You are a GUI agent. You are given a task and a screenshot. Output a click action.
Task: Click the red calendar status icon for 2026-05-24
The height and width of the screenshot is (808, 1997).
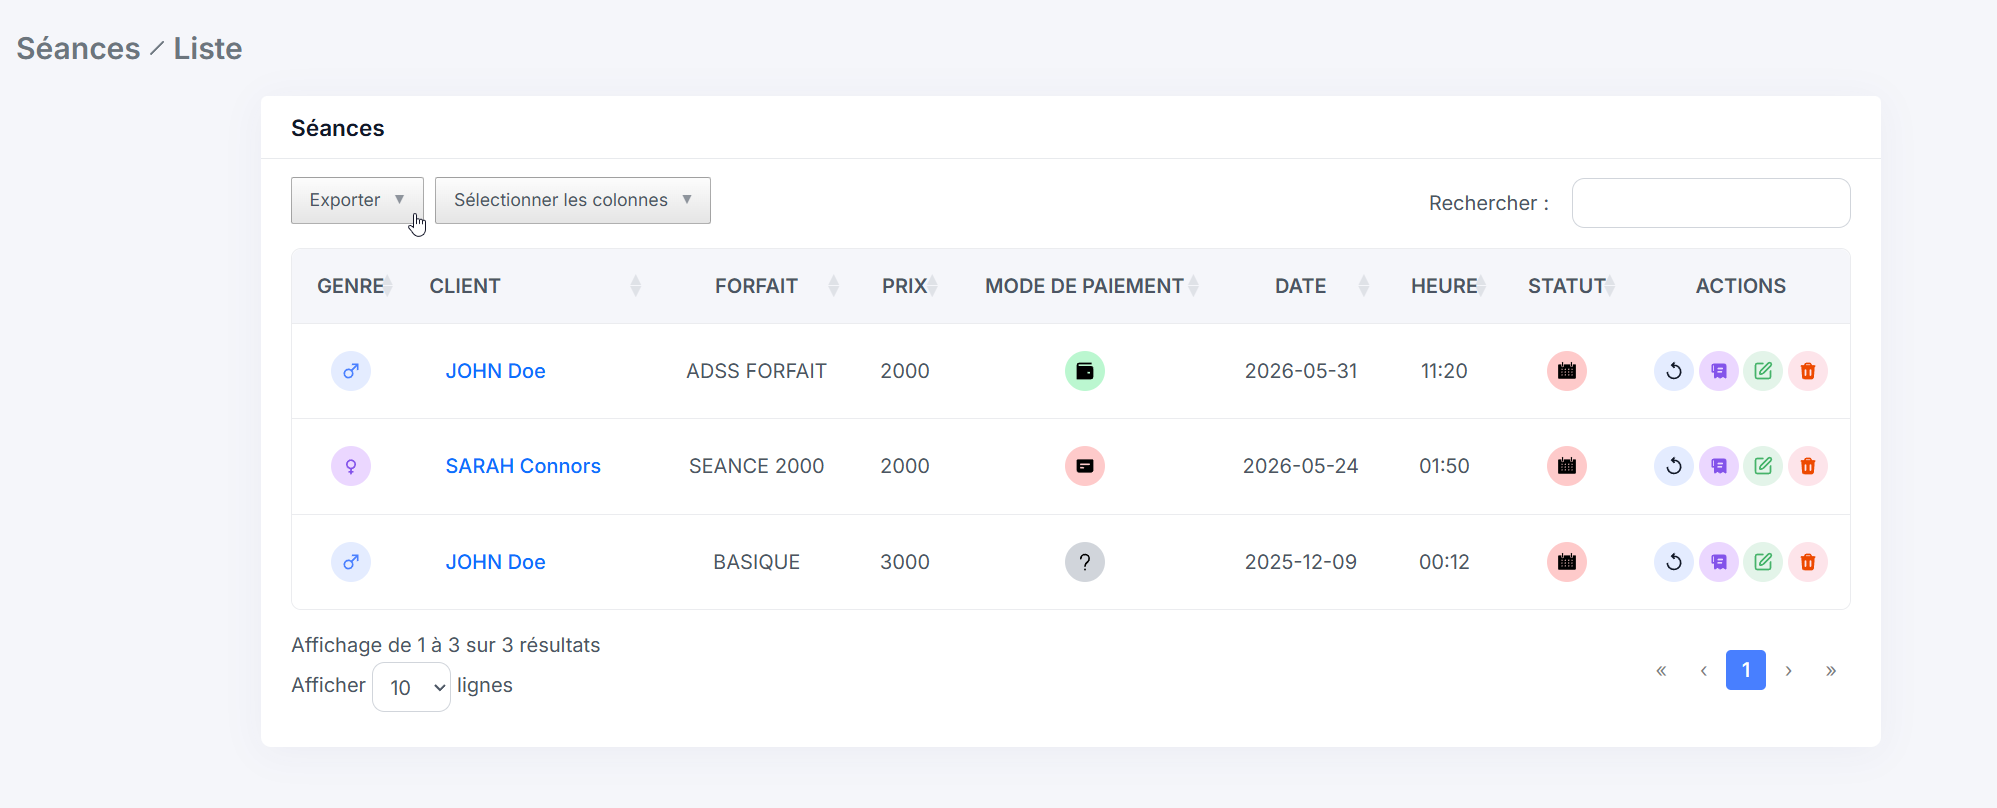pos(1567,466)
